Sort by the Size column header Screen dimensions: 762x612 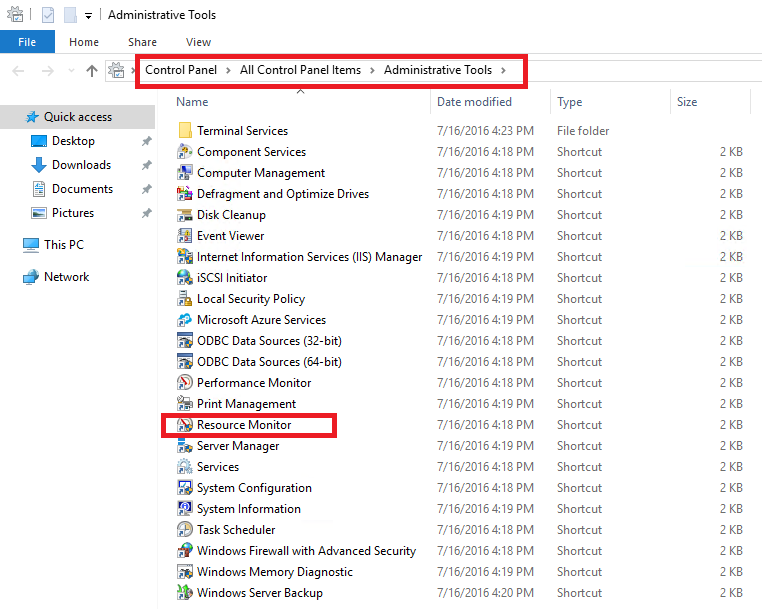tap(687, 102)
